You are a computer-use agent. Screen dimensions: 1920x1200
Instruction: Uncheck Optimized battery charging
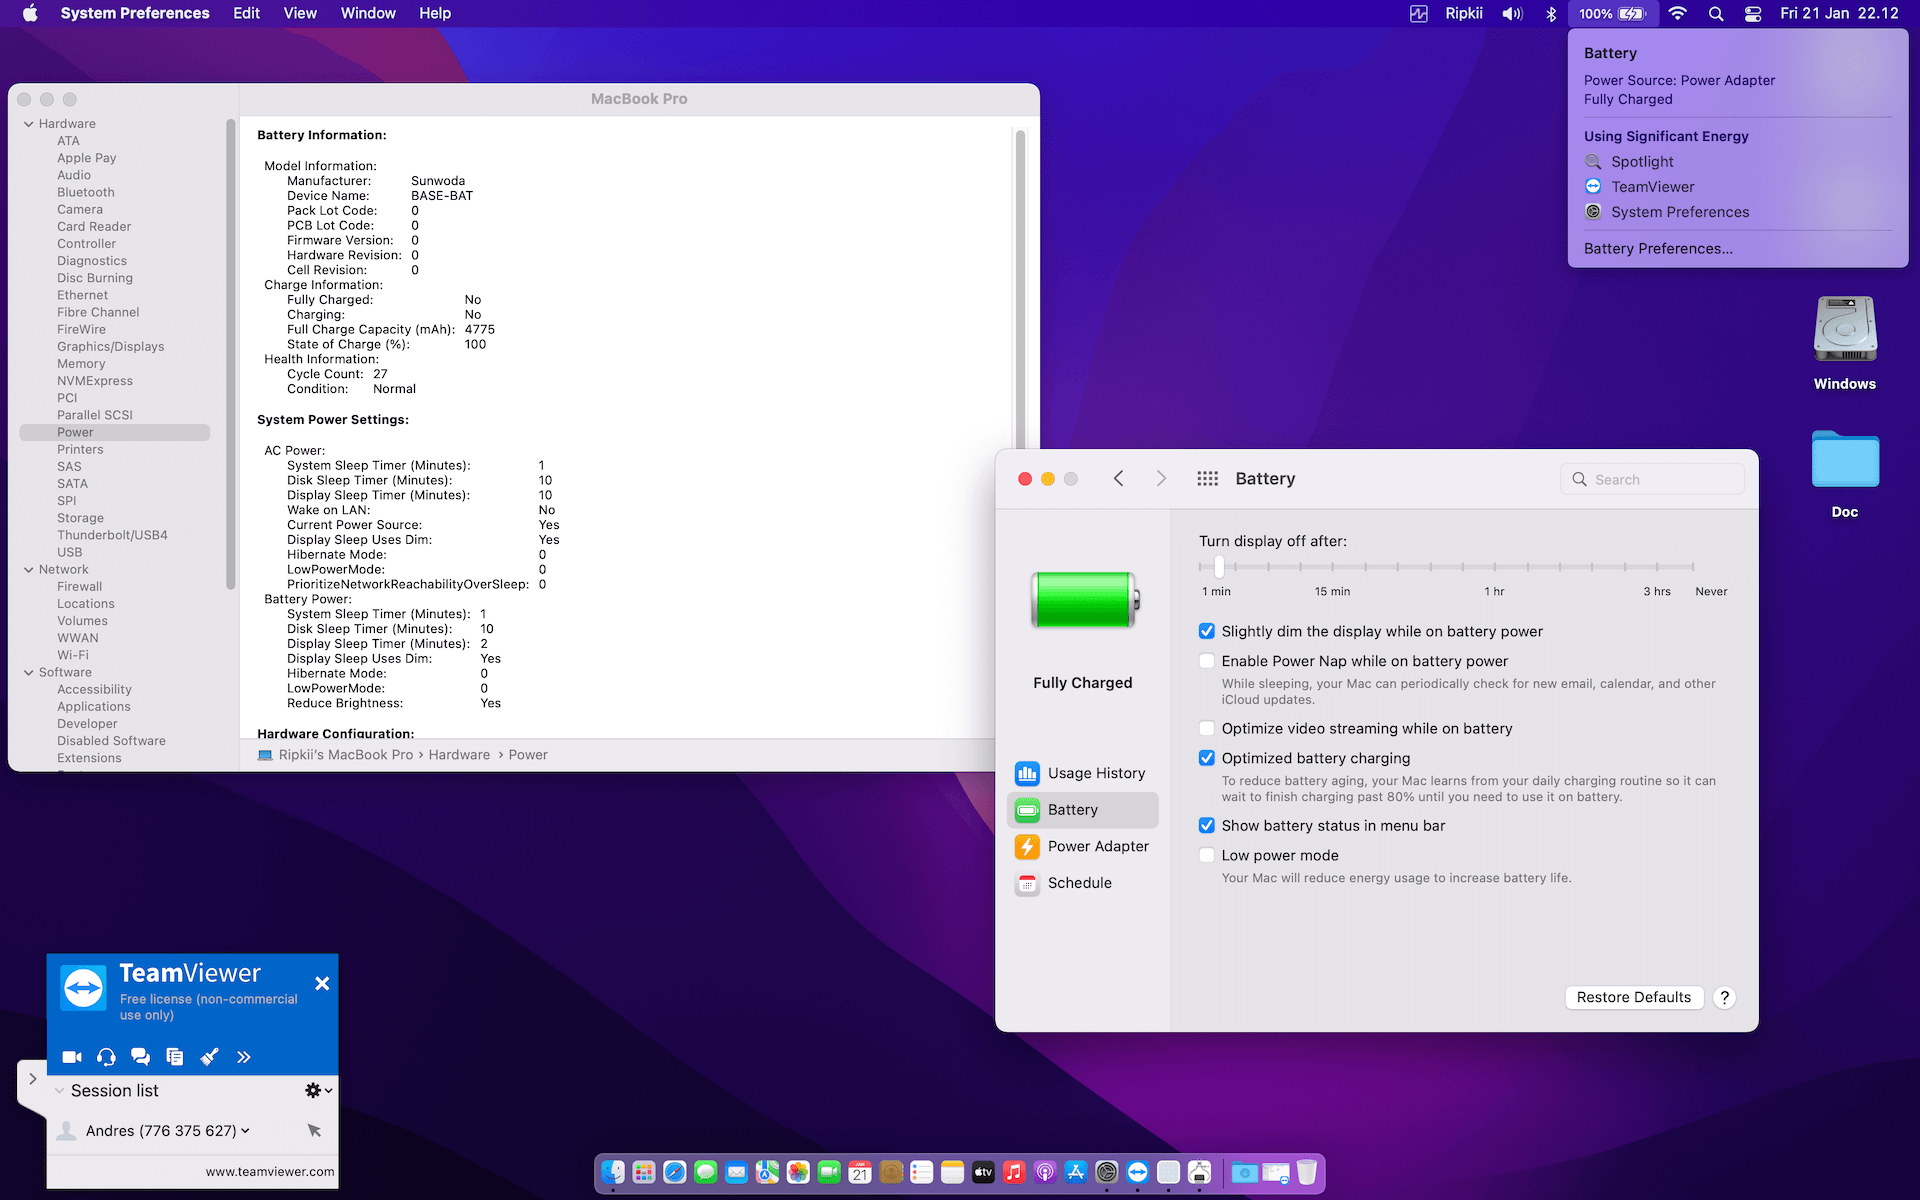click(1207, 758)
